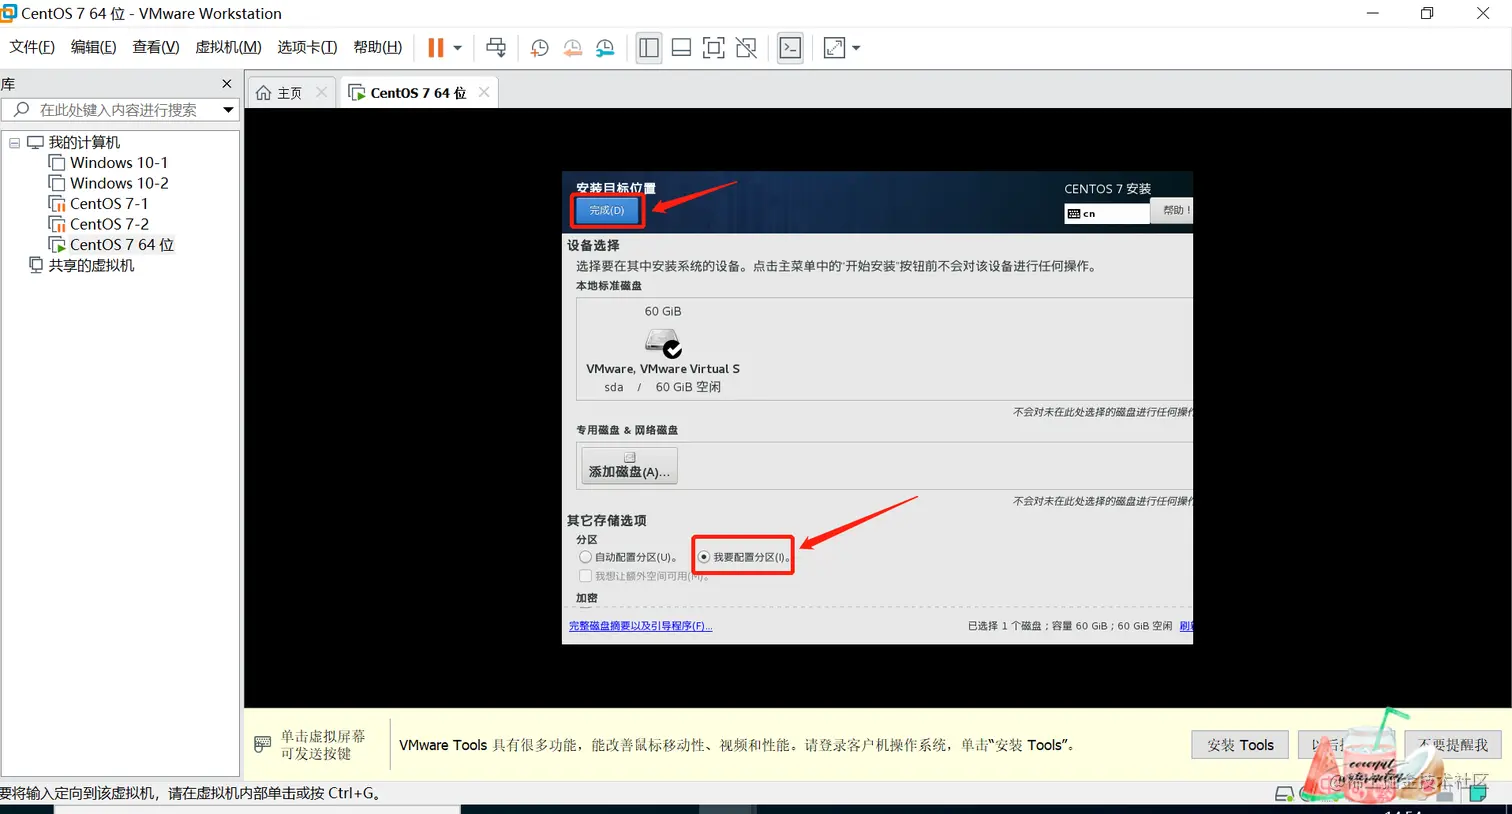Click the 其它存储选项 heading

606,520
